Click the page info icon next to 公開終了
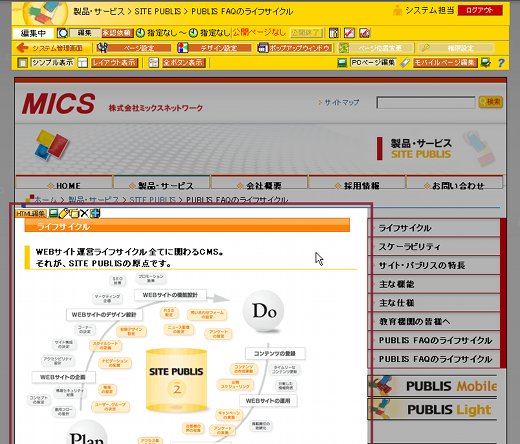This screenshot has width=520, height=444. click(334, 33)
